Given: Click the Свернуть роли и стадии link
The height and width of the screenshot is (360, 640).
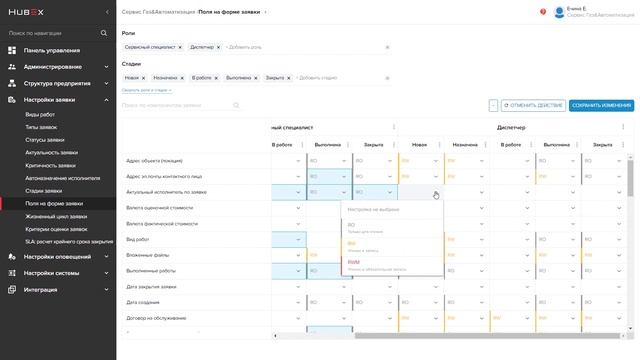Looking at the screenshot, I should point(147,90).
